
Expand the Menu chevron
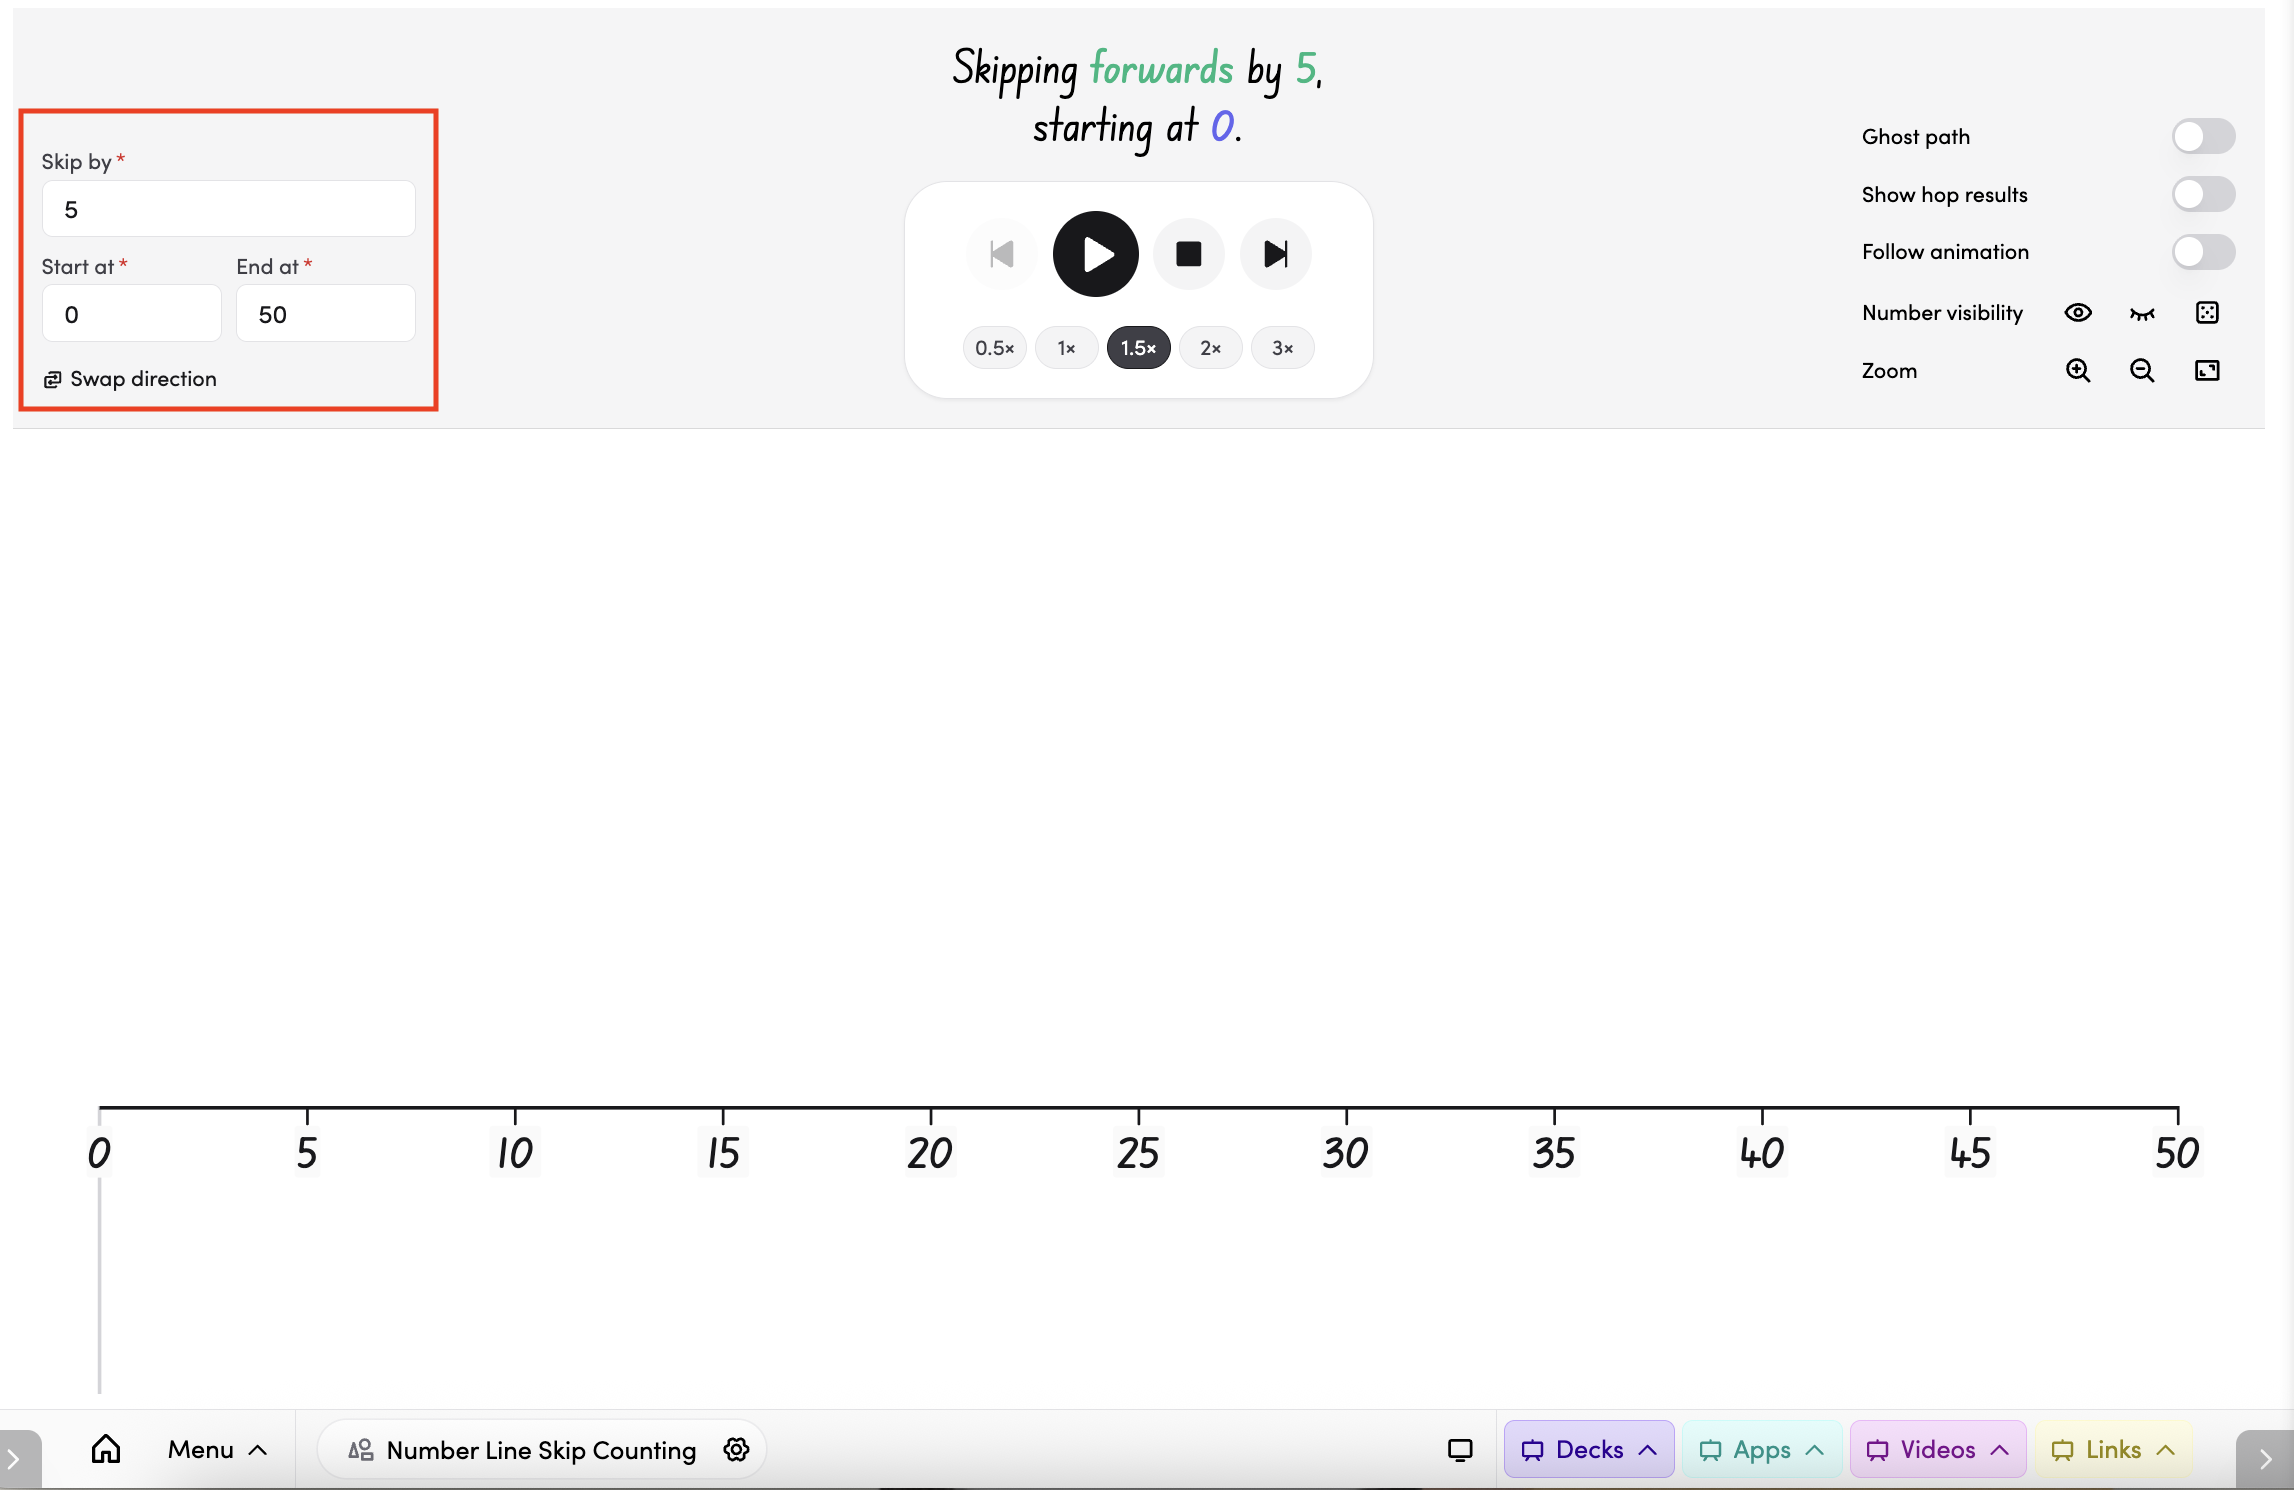(257, 1450)
